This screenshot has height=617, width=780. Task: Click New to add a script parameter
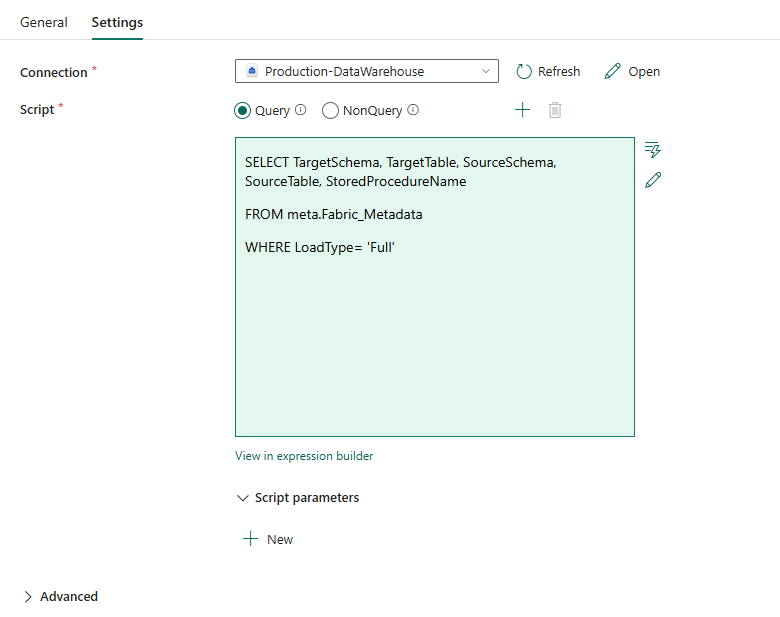[x=269, y=539]
